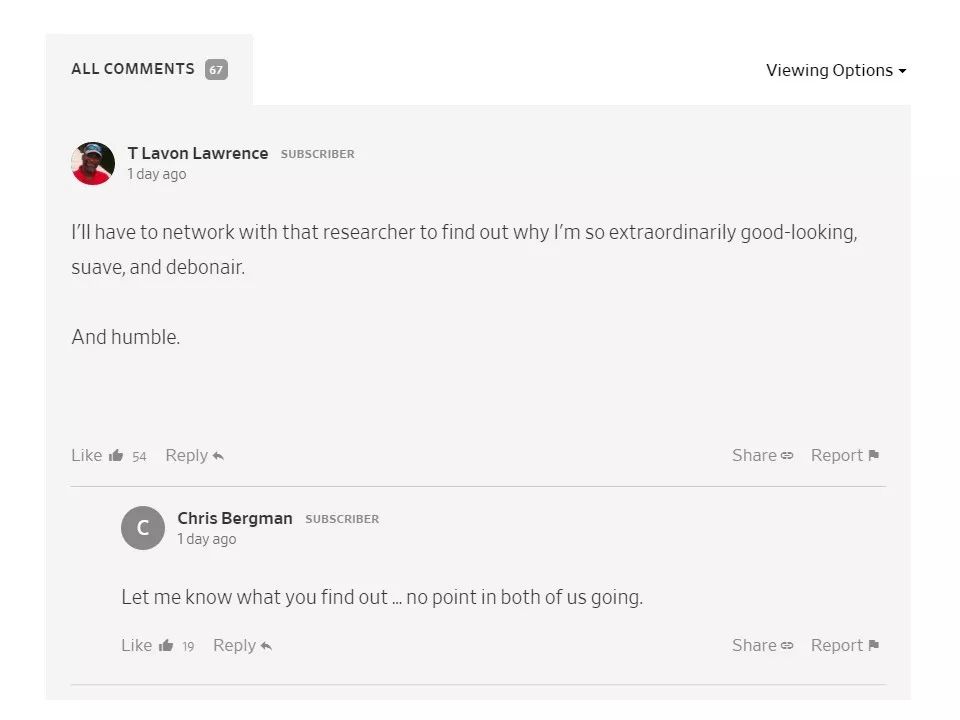Click Report text on Chris Bergman's comment
The height and width of the screenshot is (720, 960).
pyautogui.click(x=836, y=646)
